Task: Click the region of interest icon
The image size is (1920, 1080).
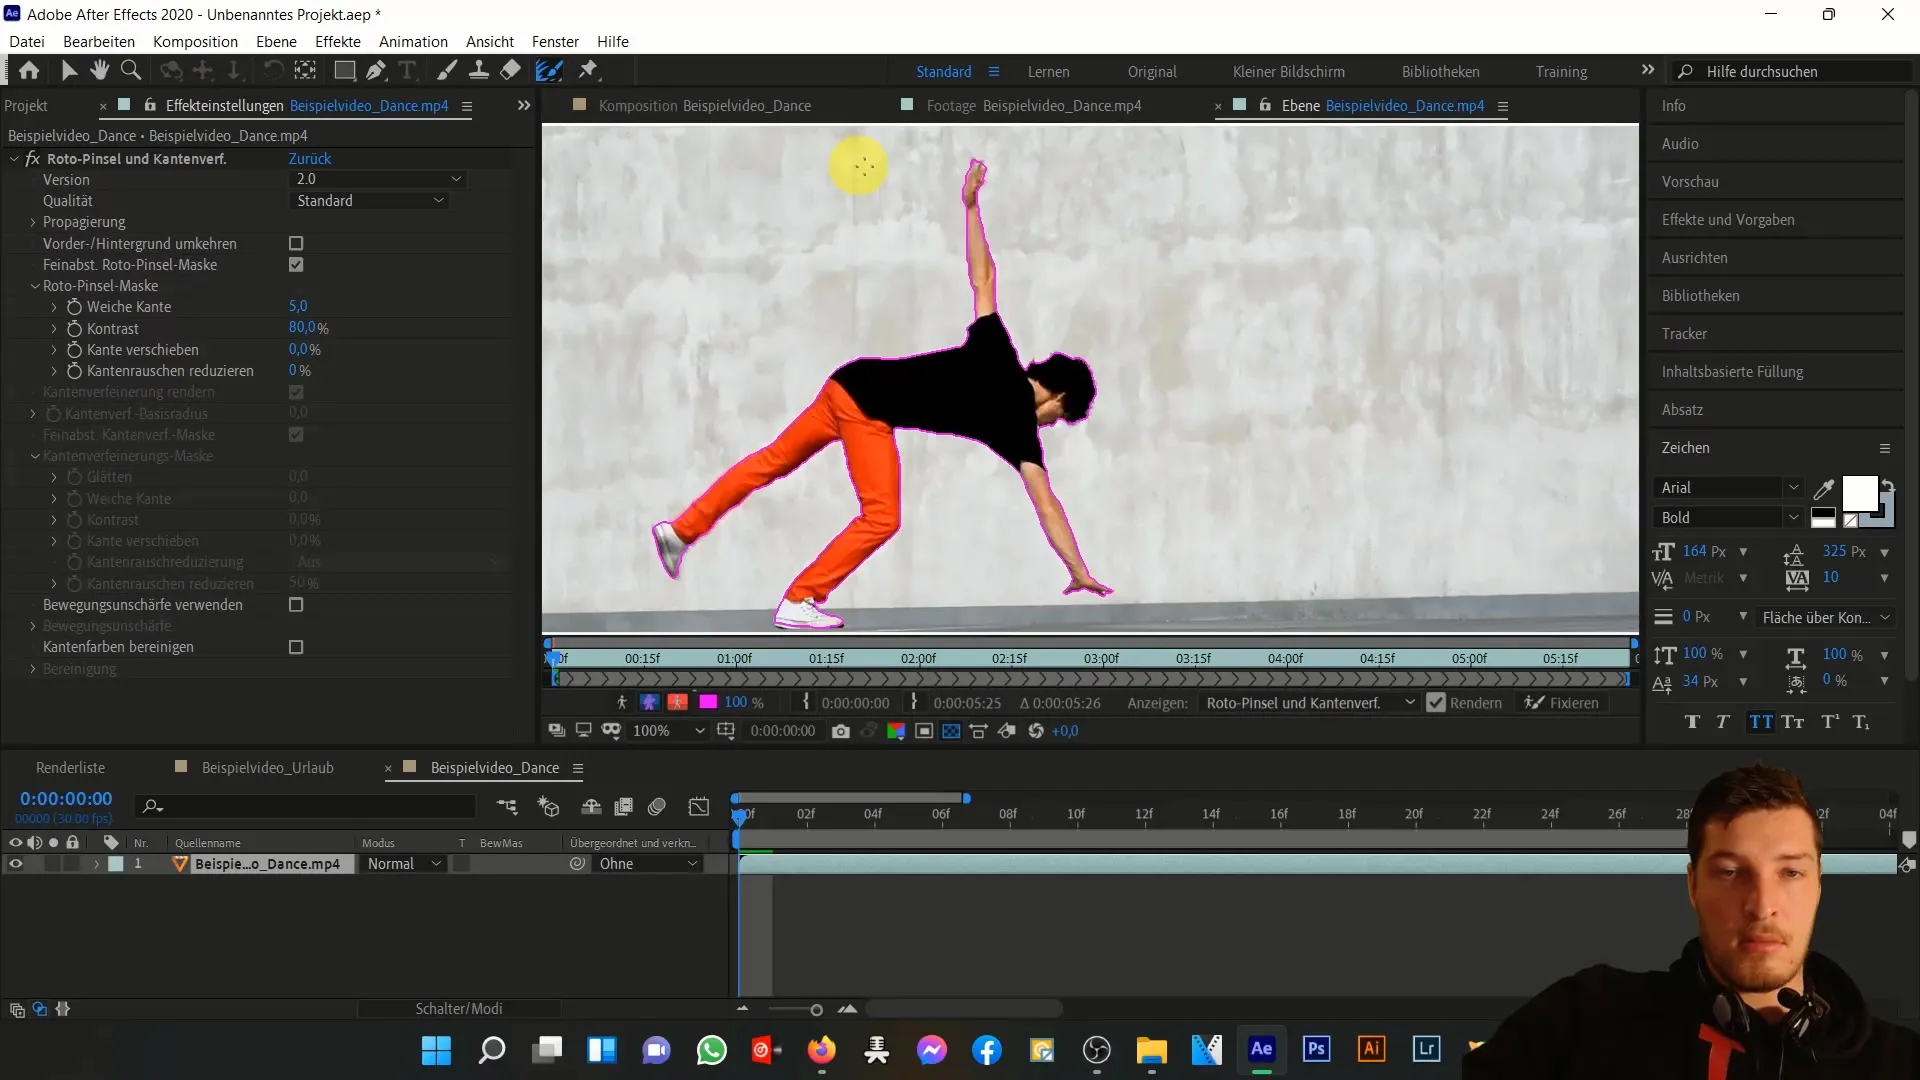Action: (924, 731)
